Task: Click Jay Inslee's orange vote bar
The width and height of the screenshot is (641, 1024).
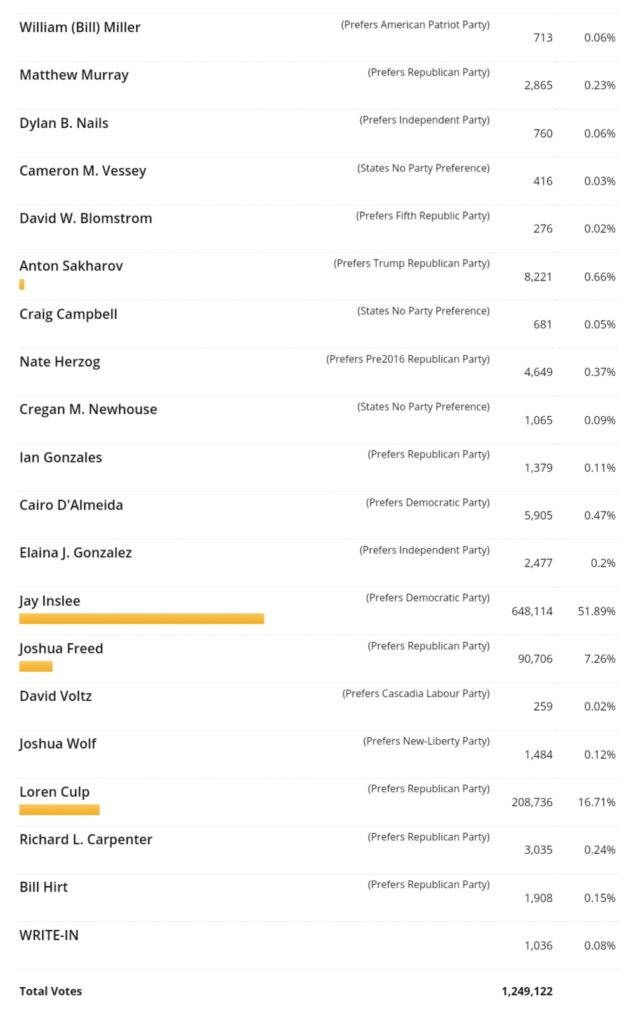Action: click(141, 619)
